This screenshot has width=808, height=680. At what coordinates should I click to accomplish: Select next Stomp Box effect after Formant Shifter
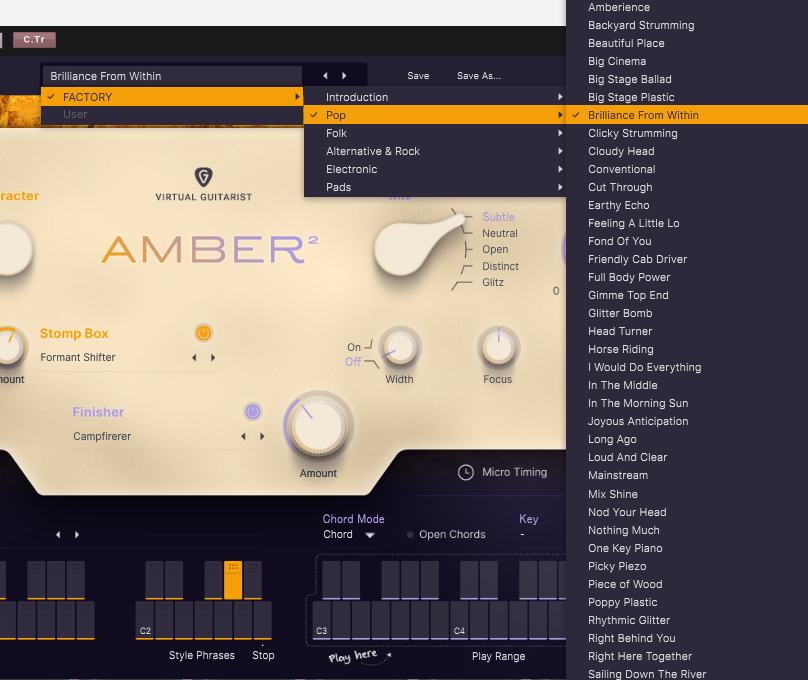213,358
